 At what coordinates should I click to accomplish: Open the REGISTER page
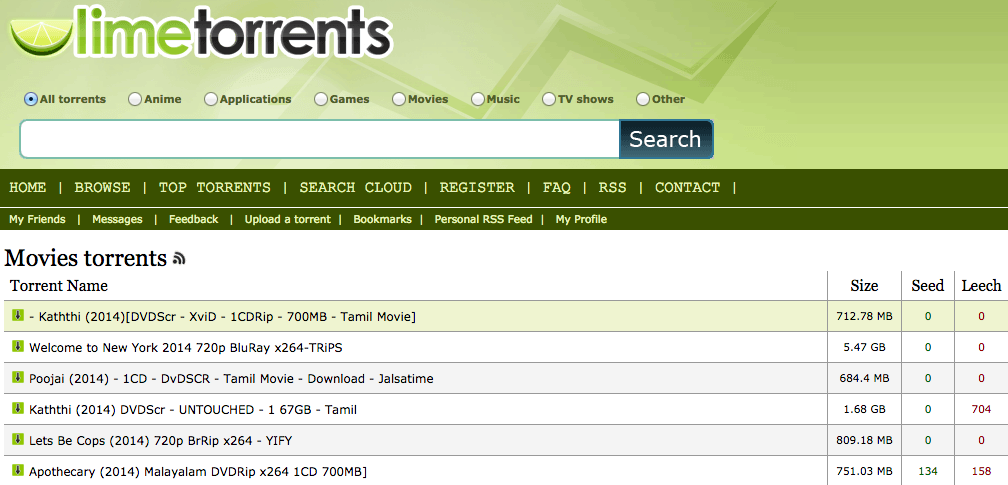tap(477, 187)
